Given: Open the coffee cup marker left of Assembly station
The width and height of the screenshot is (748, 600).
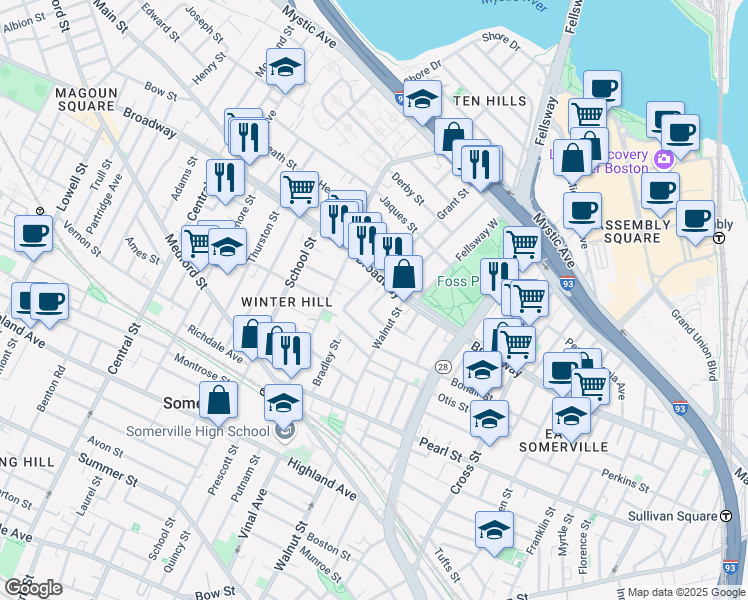Looking at the screenshot, I should [696, 219].
